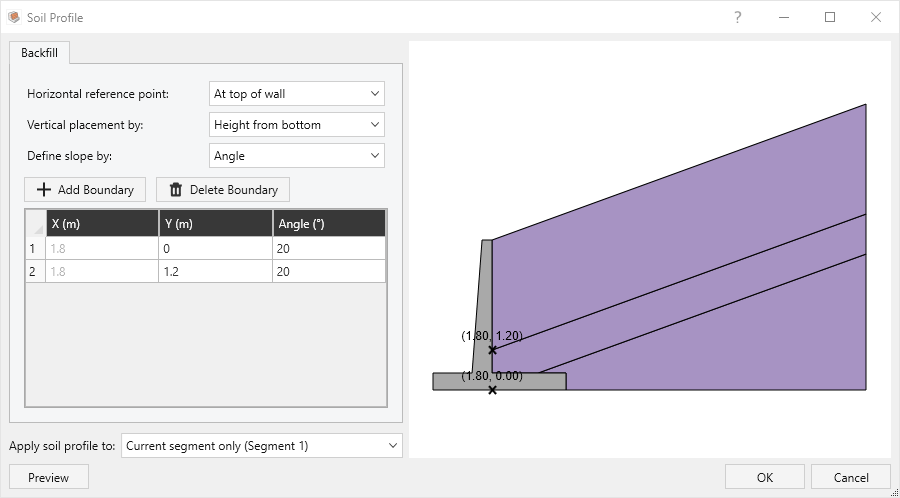Select the Backfill tab
This screenshot has height=498, width=900.
(40, 53)
